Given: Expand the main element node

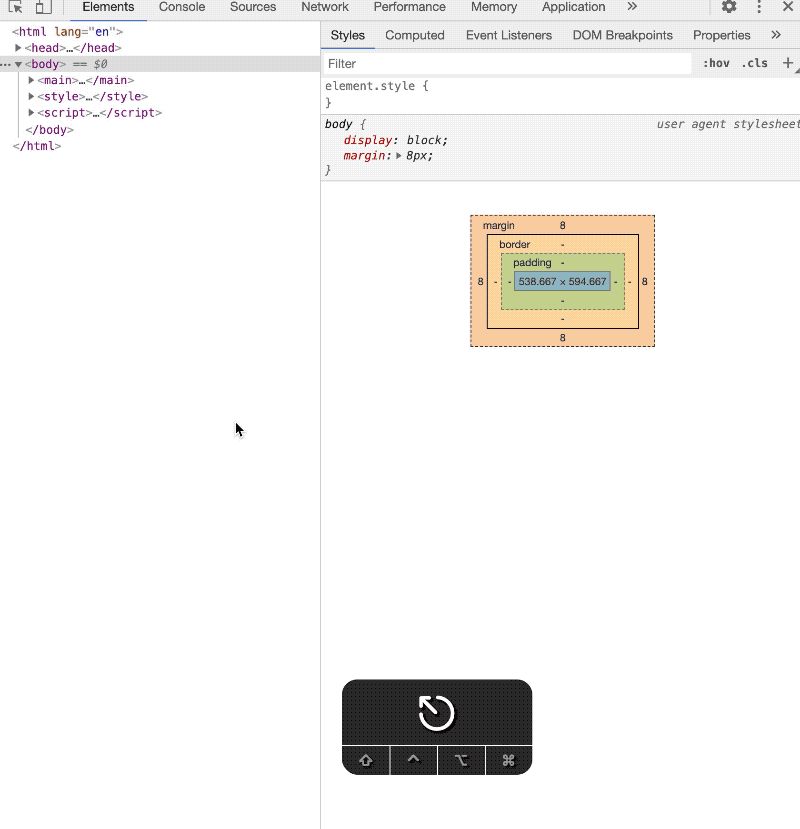Looking at the screenshot, I should tap(31, 80).
